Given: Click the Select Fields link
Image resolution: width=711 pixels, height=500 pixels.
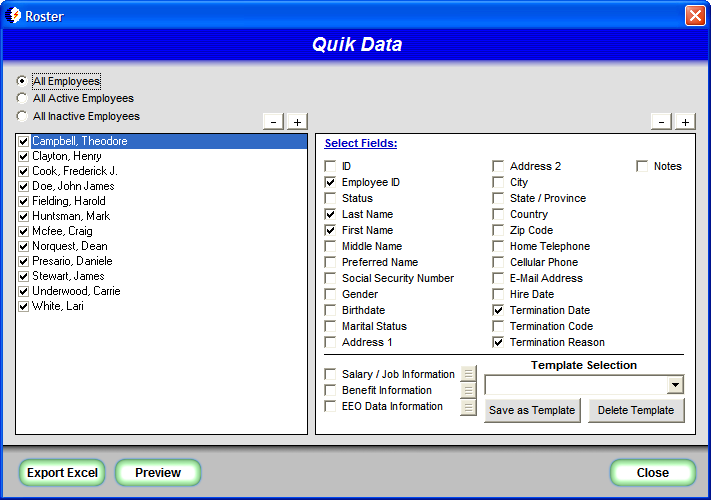Looking at the screenshot, I should tap(361, 143).
